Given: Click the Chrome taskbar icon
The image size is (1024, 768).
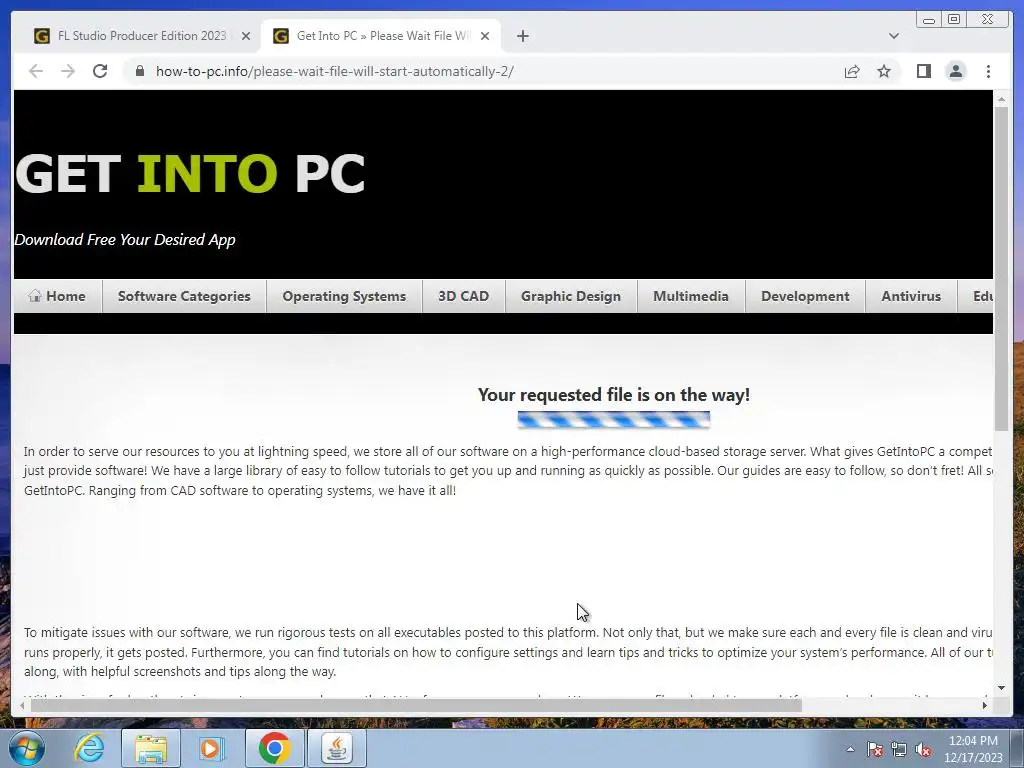Looking at the screenshot, I should click(x=274, y=748).
